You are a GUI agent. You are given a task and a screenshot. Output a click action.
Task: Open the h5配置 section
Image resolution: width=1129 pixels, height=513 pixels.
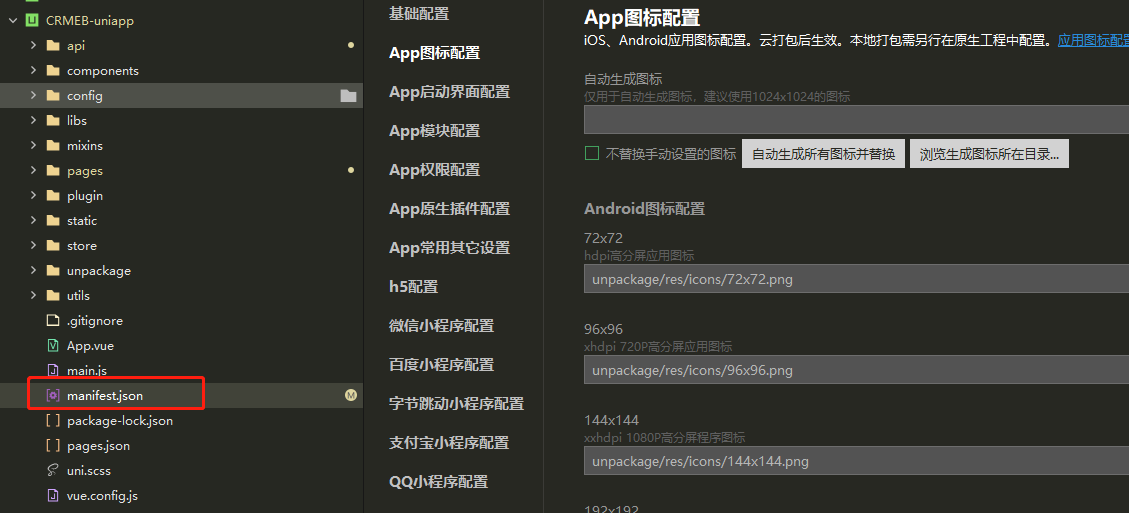(x=413, y=287)
